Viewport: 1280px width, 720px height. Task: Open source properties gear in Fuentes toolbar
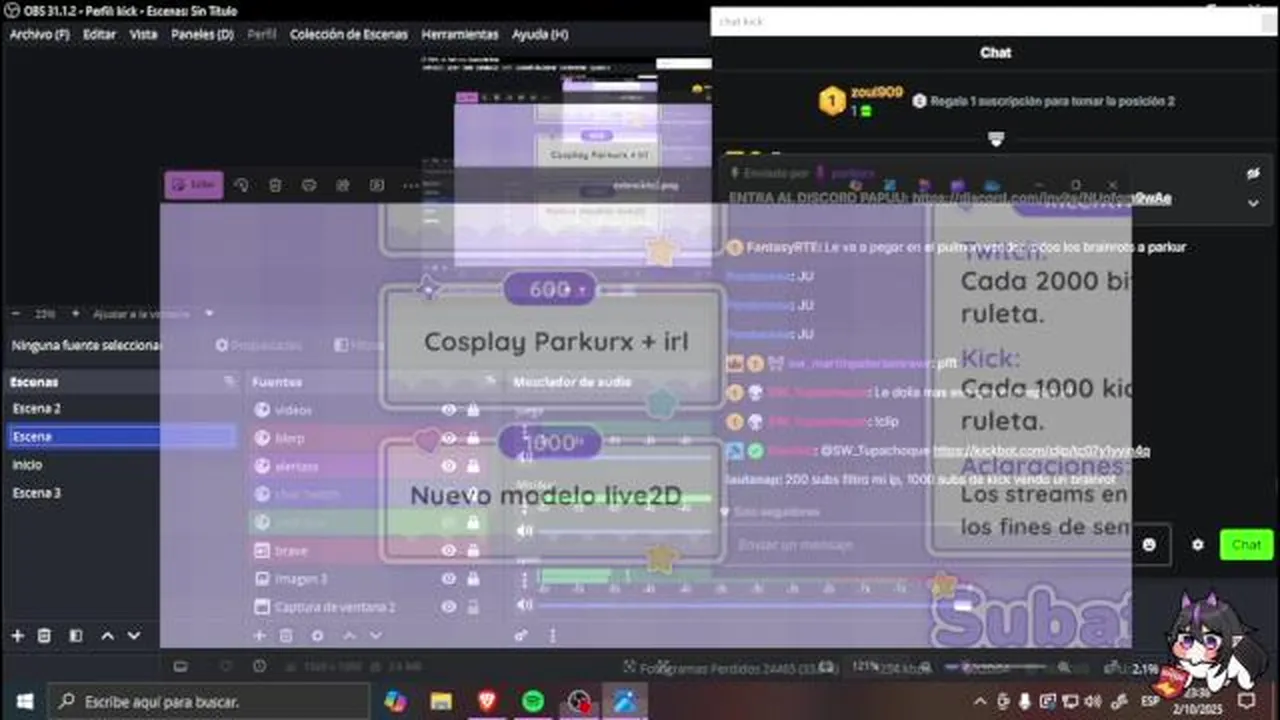point(318,636)
